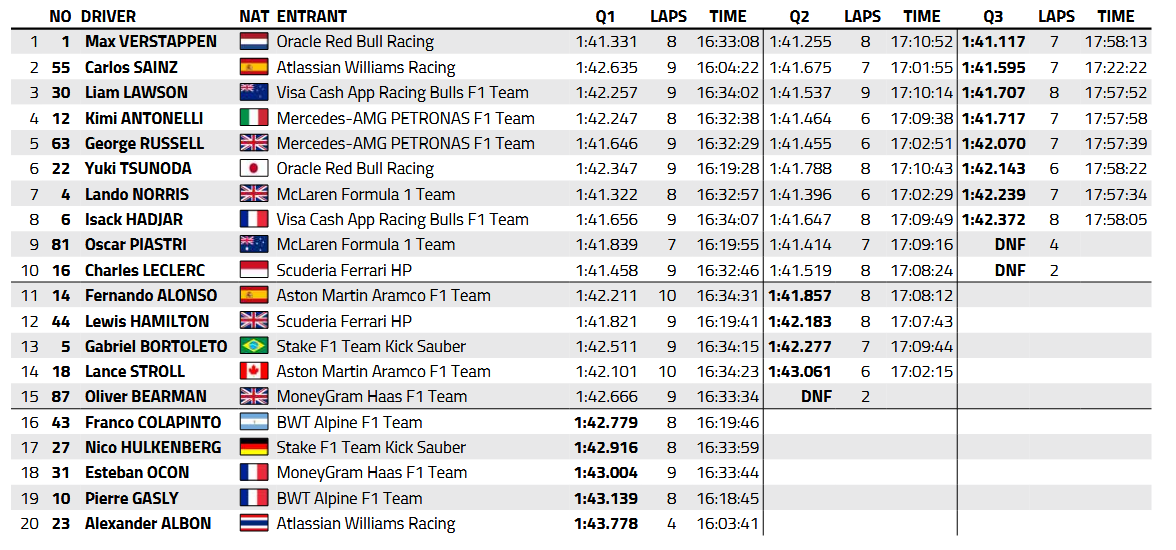Image resolution: width=1176 pixels, height=550 pixels.
Task: Click Albon's Q1 time 1:43.778
Action: tap(606, 524)
